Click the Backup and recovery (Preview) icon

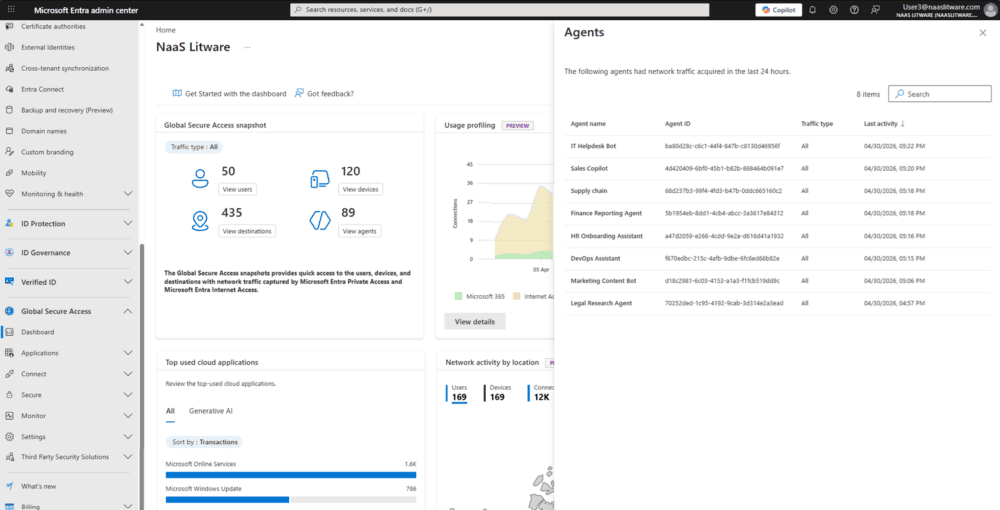pos(9,110)
